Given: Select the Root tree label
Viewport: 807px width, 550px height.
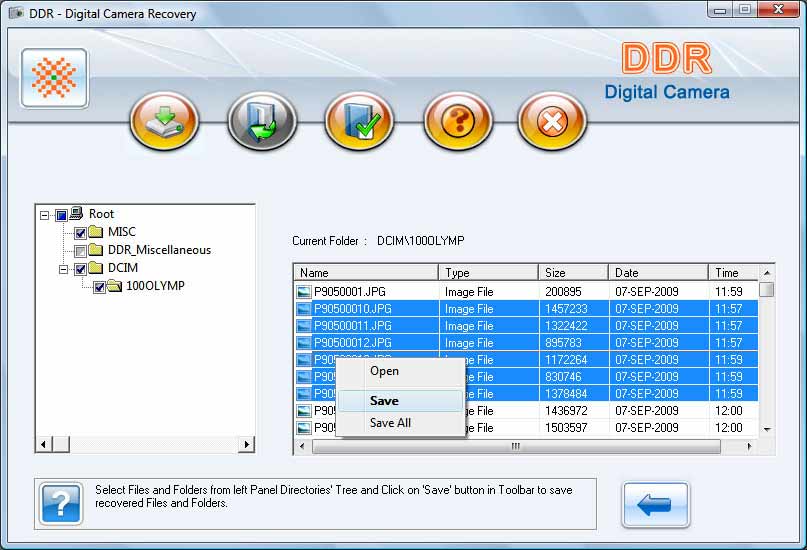Looking at the screenshot, I should click(x=101, y=214).
